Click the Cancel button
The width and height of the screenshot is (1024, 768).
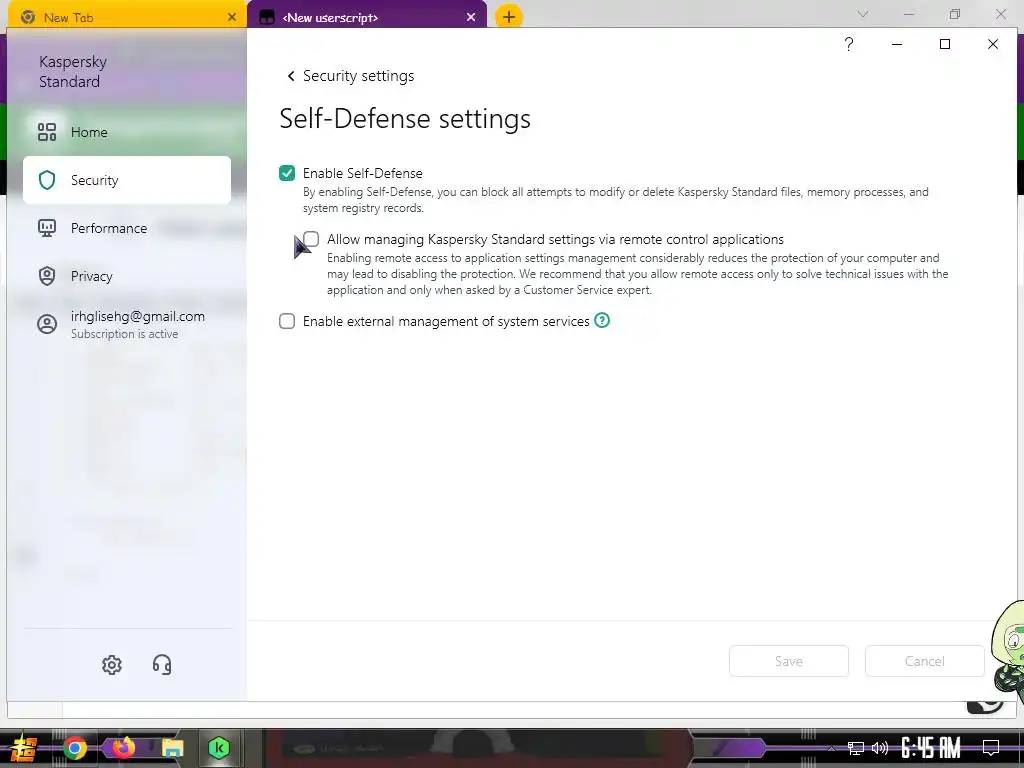925,661
